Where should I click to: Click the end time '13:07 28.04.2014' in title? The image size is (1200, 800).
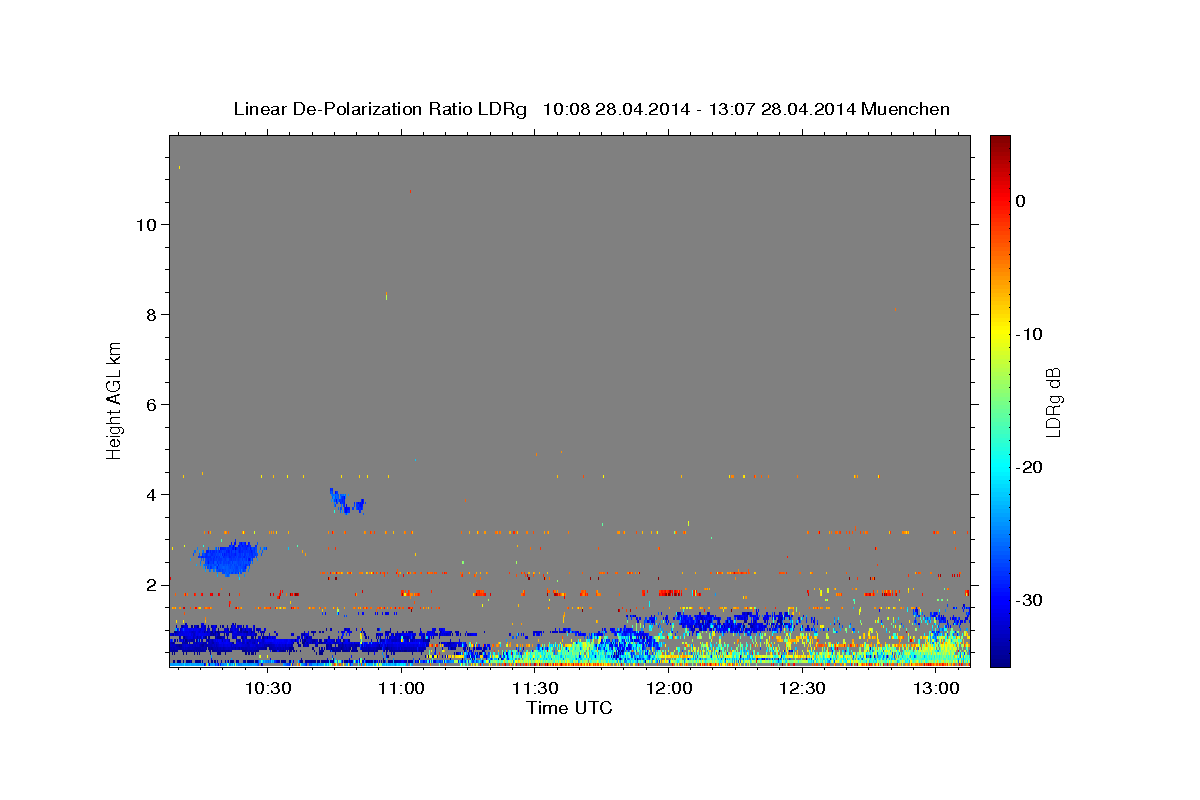coord(782,109)
